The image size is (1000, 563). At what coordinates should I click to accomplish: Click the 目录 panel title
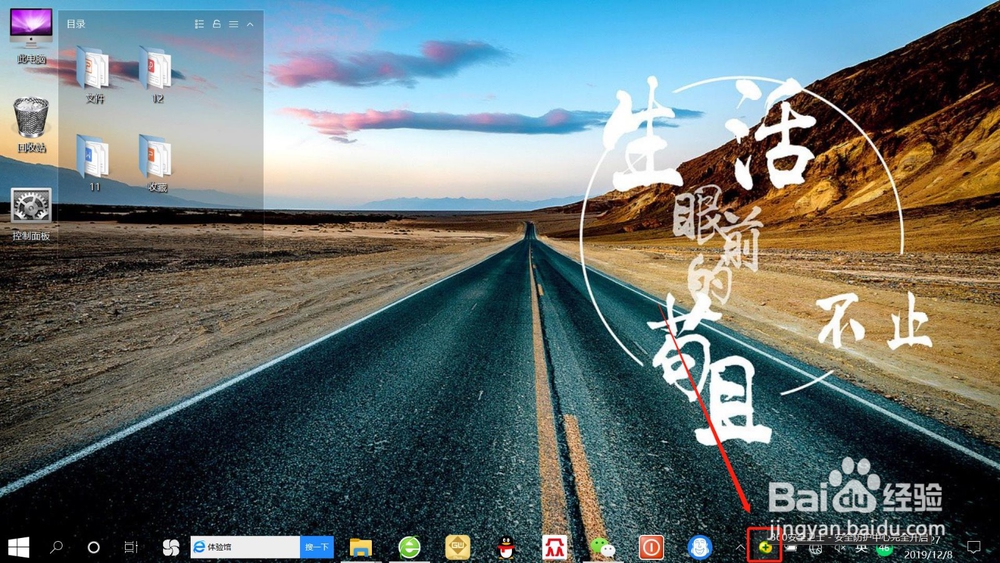pyautogui.click(x=76, y=24)
